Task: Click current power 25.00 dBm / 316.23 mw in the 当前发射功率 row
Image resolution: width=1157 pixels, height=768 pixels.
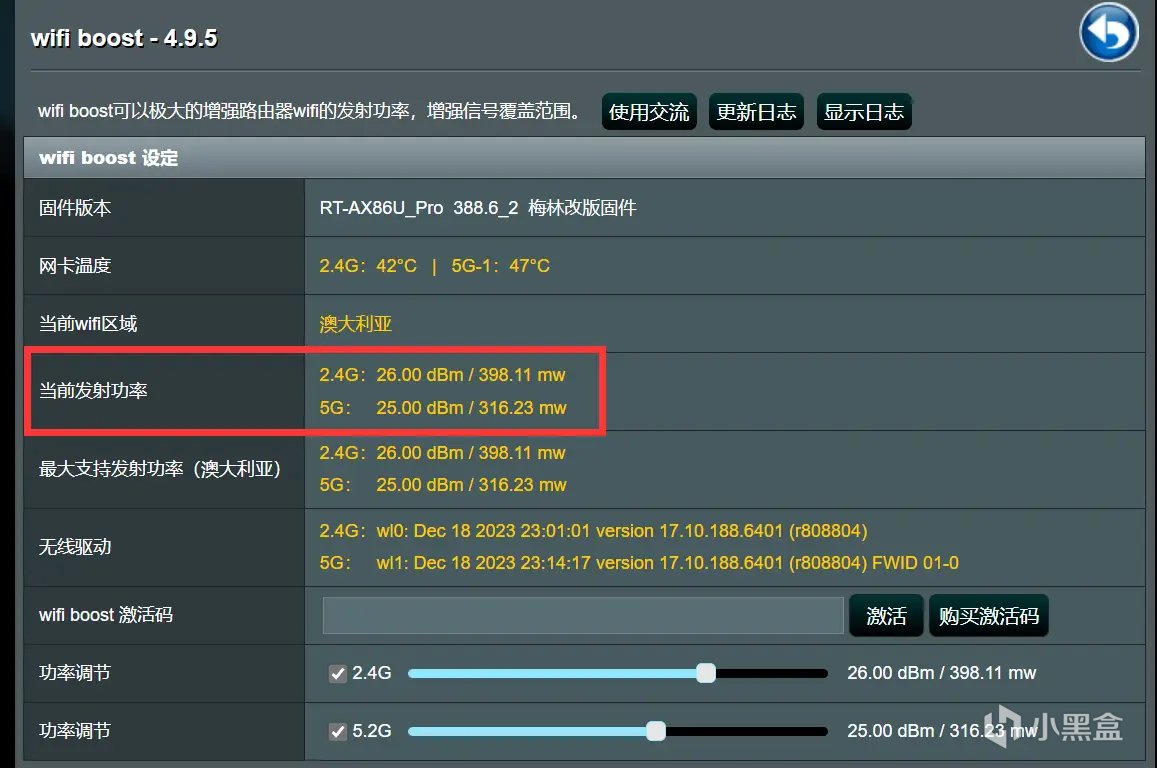Action: (472, 408)
